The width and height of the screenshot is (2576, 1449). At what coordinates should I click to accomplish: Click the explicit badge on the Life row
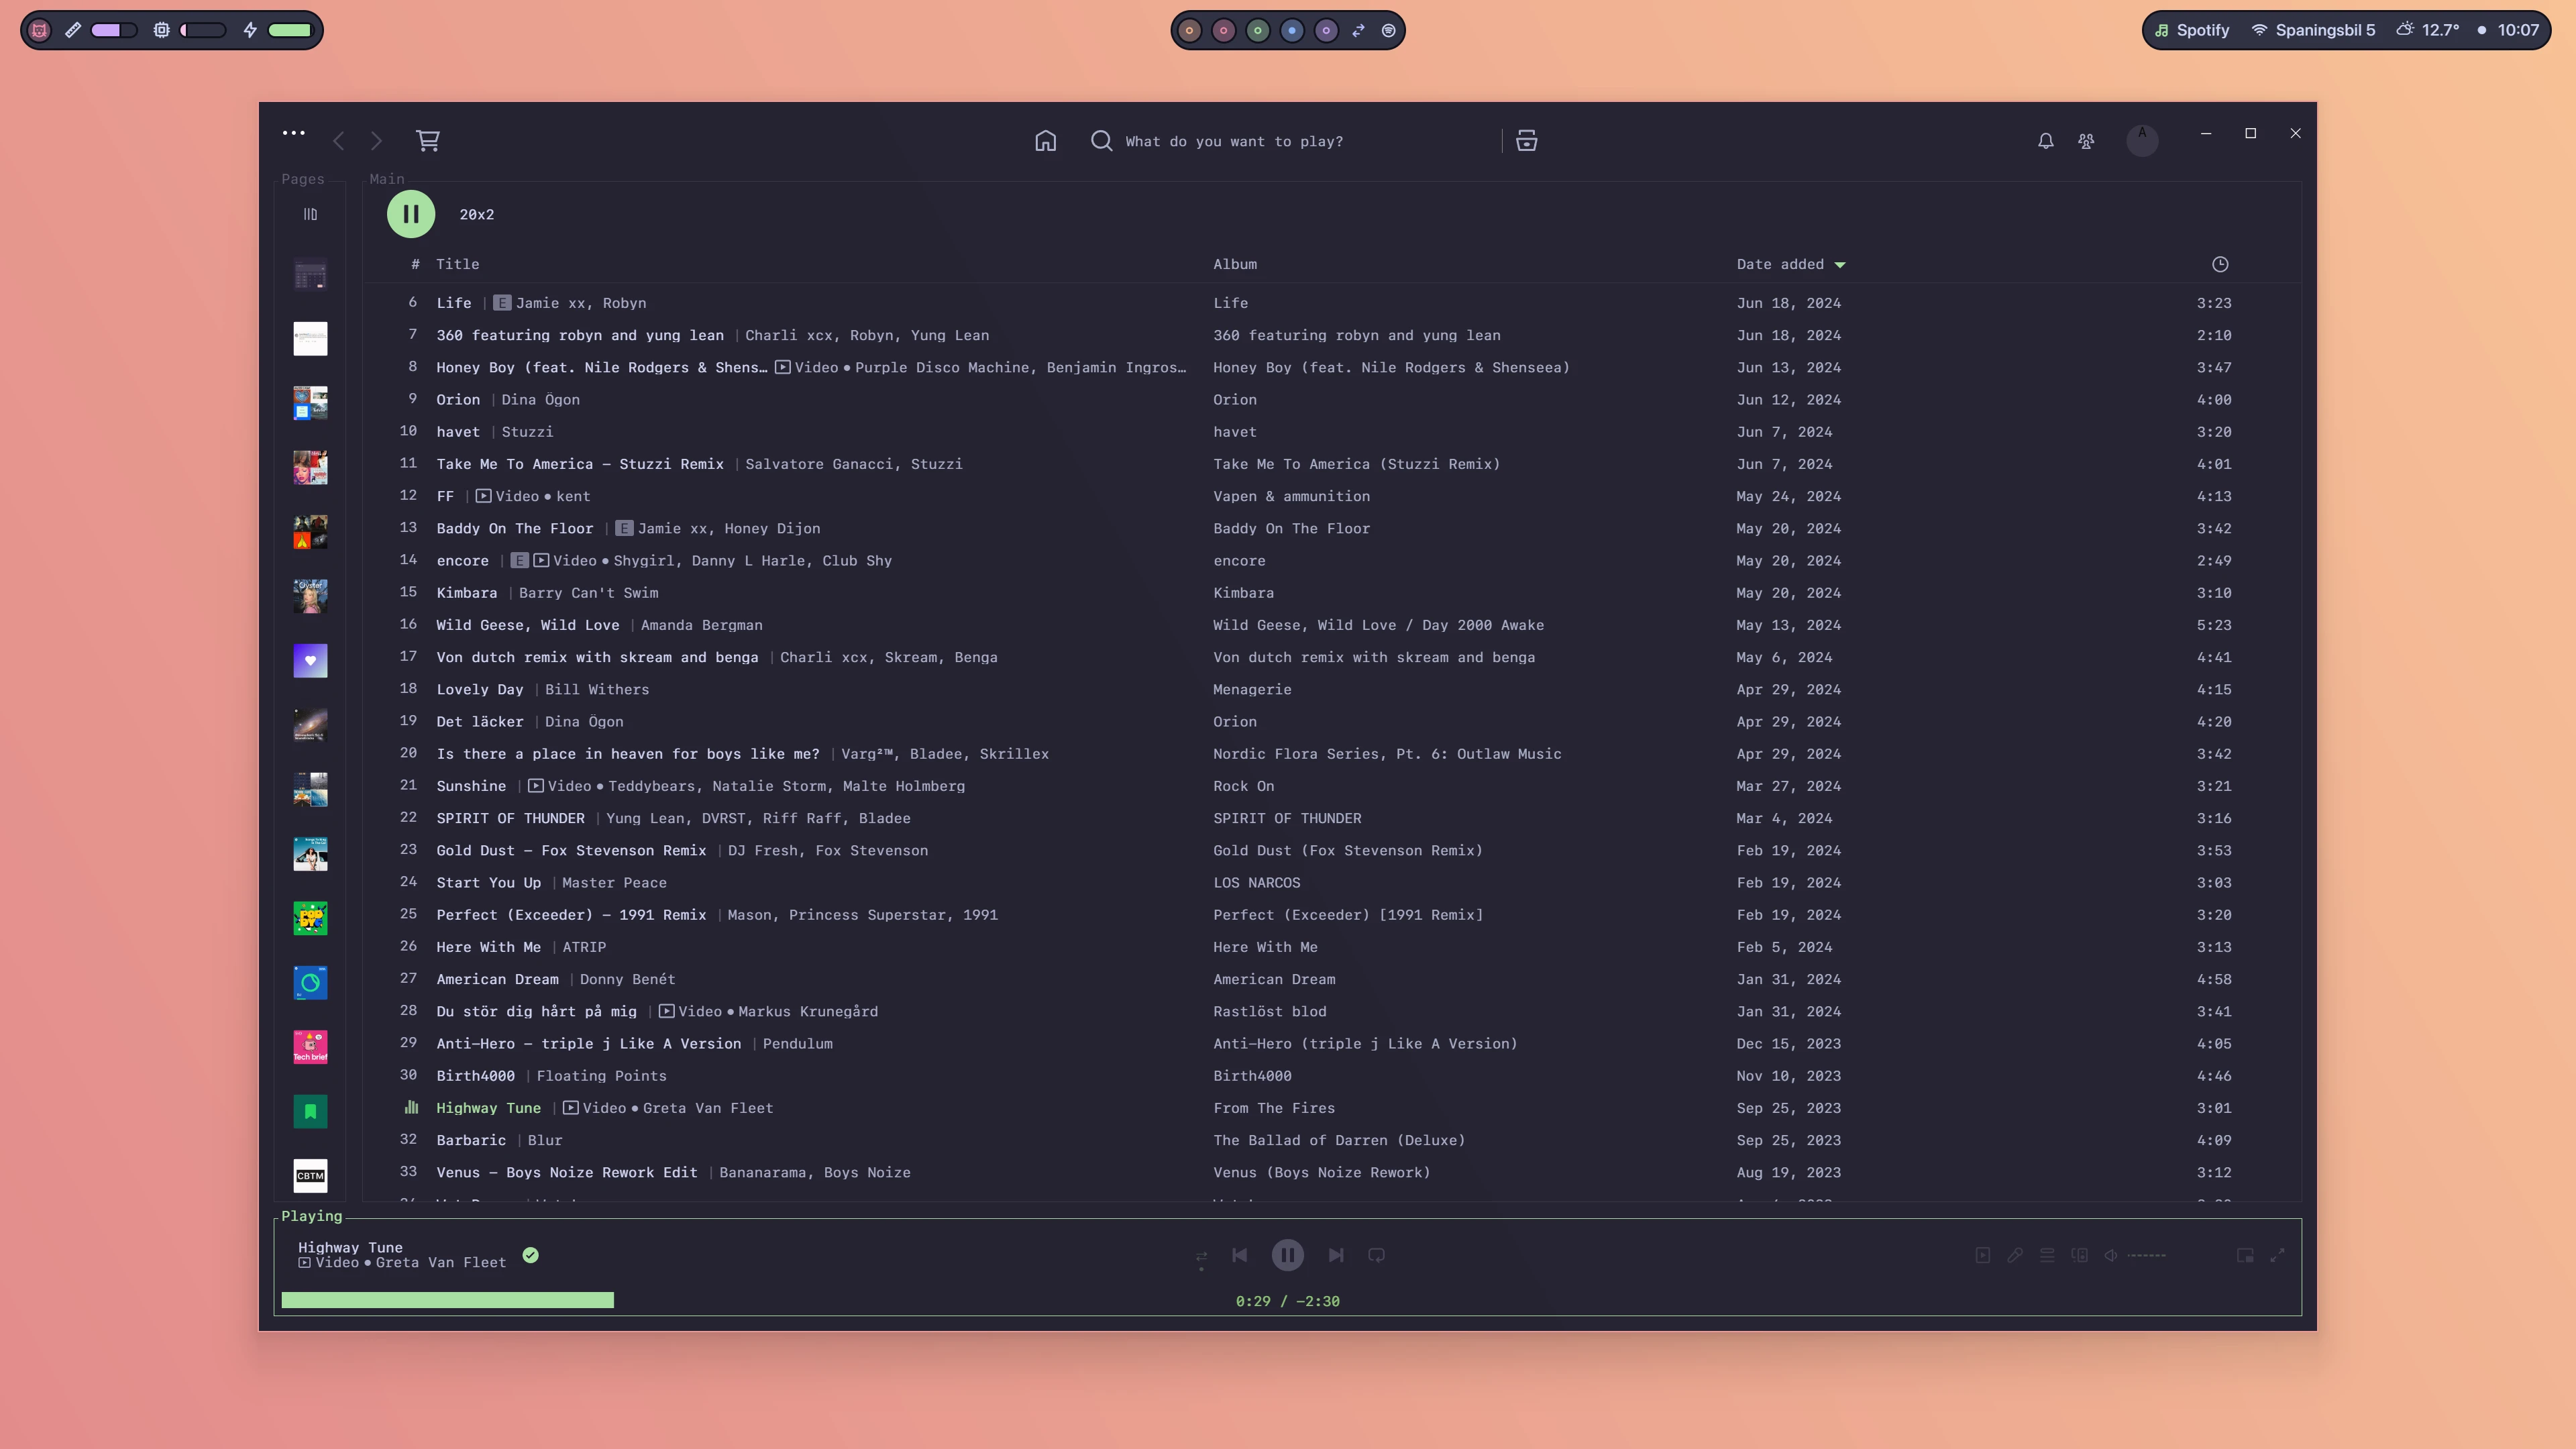coord(502,303)
